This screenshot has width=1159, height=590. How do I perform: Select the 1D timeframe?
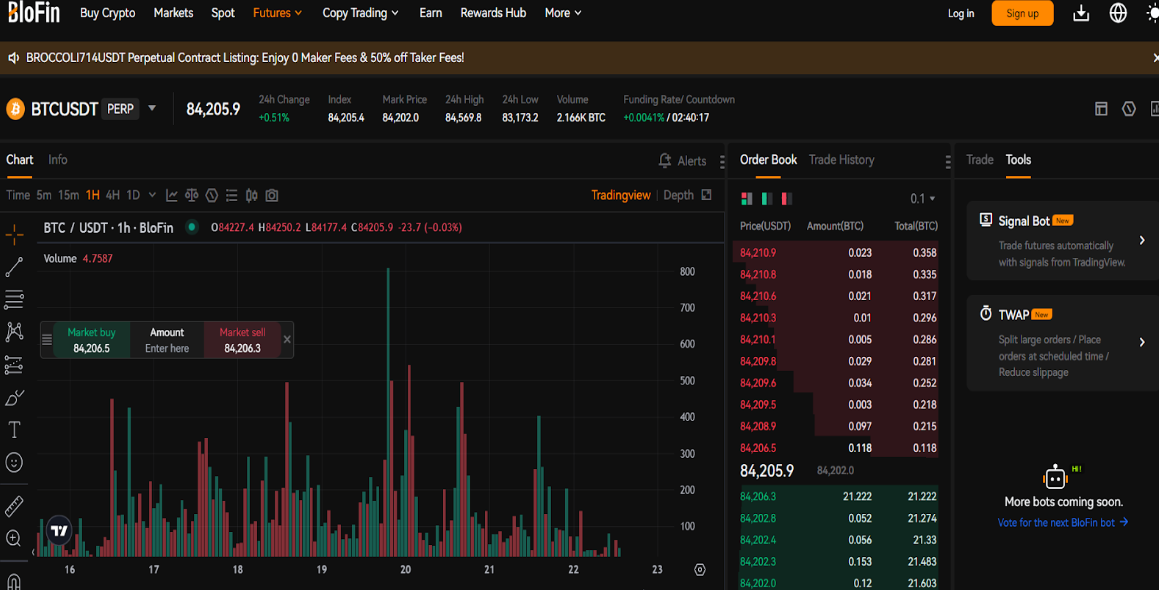point(133,195)
